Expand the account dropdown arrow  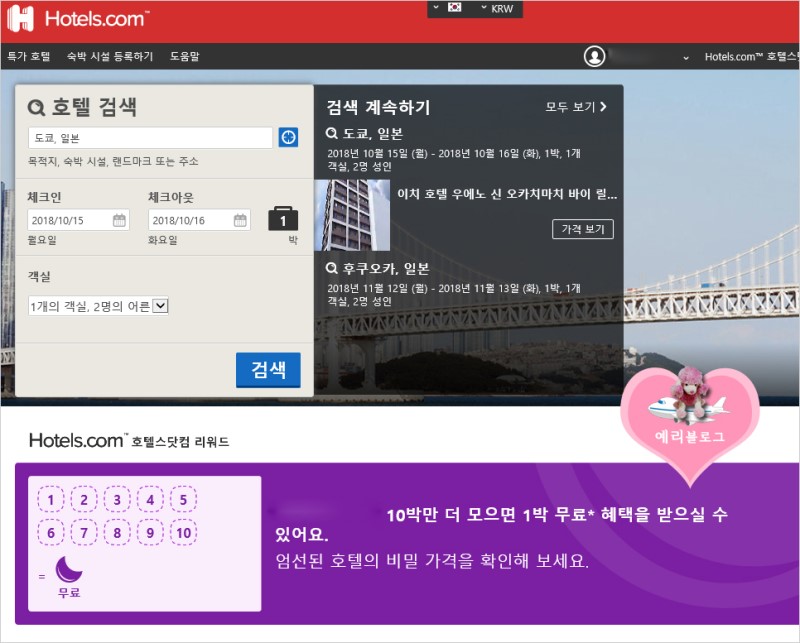[x=686, y=58]
